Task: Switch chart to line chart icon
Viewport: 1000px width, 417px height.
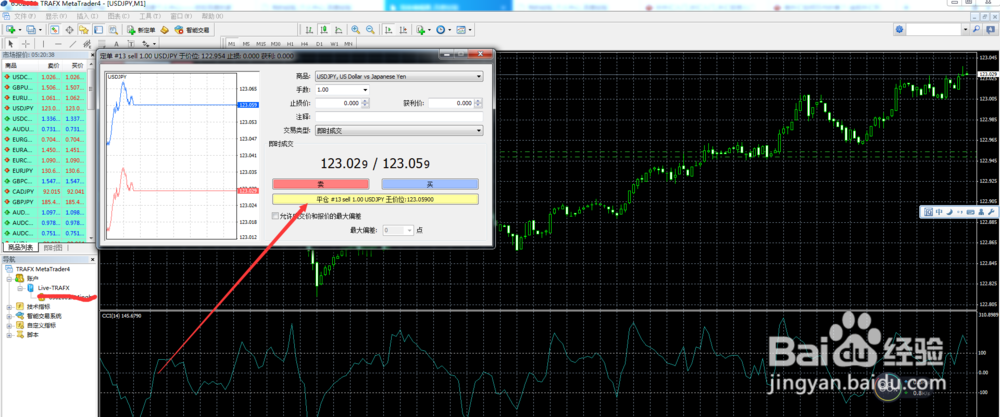Action: coord(339,29)
